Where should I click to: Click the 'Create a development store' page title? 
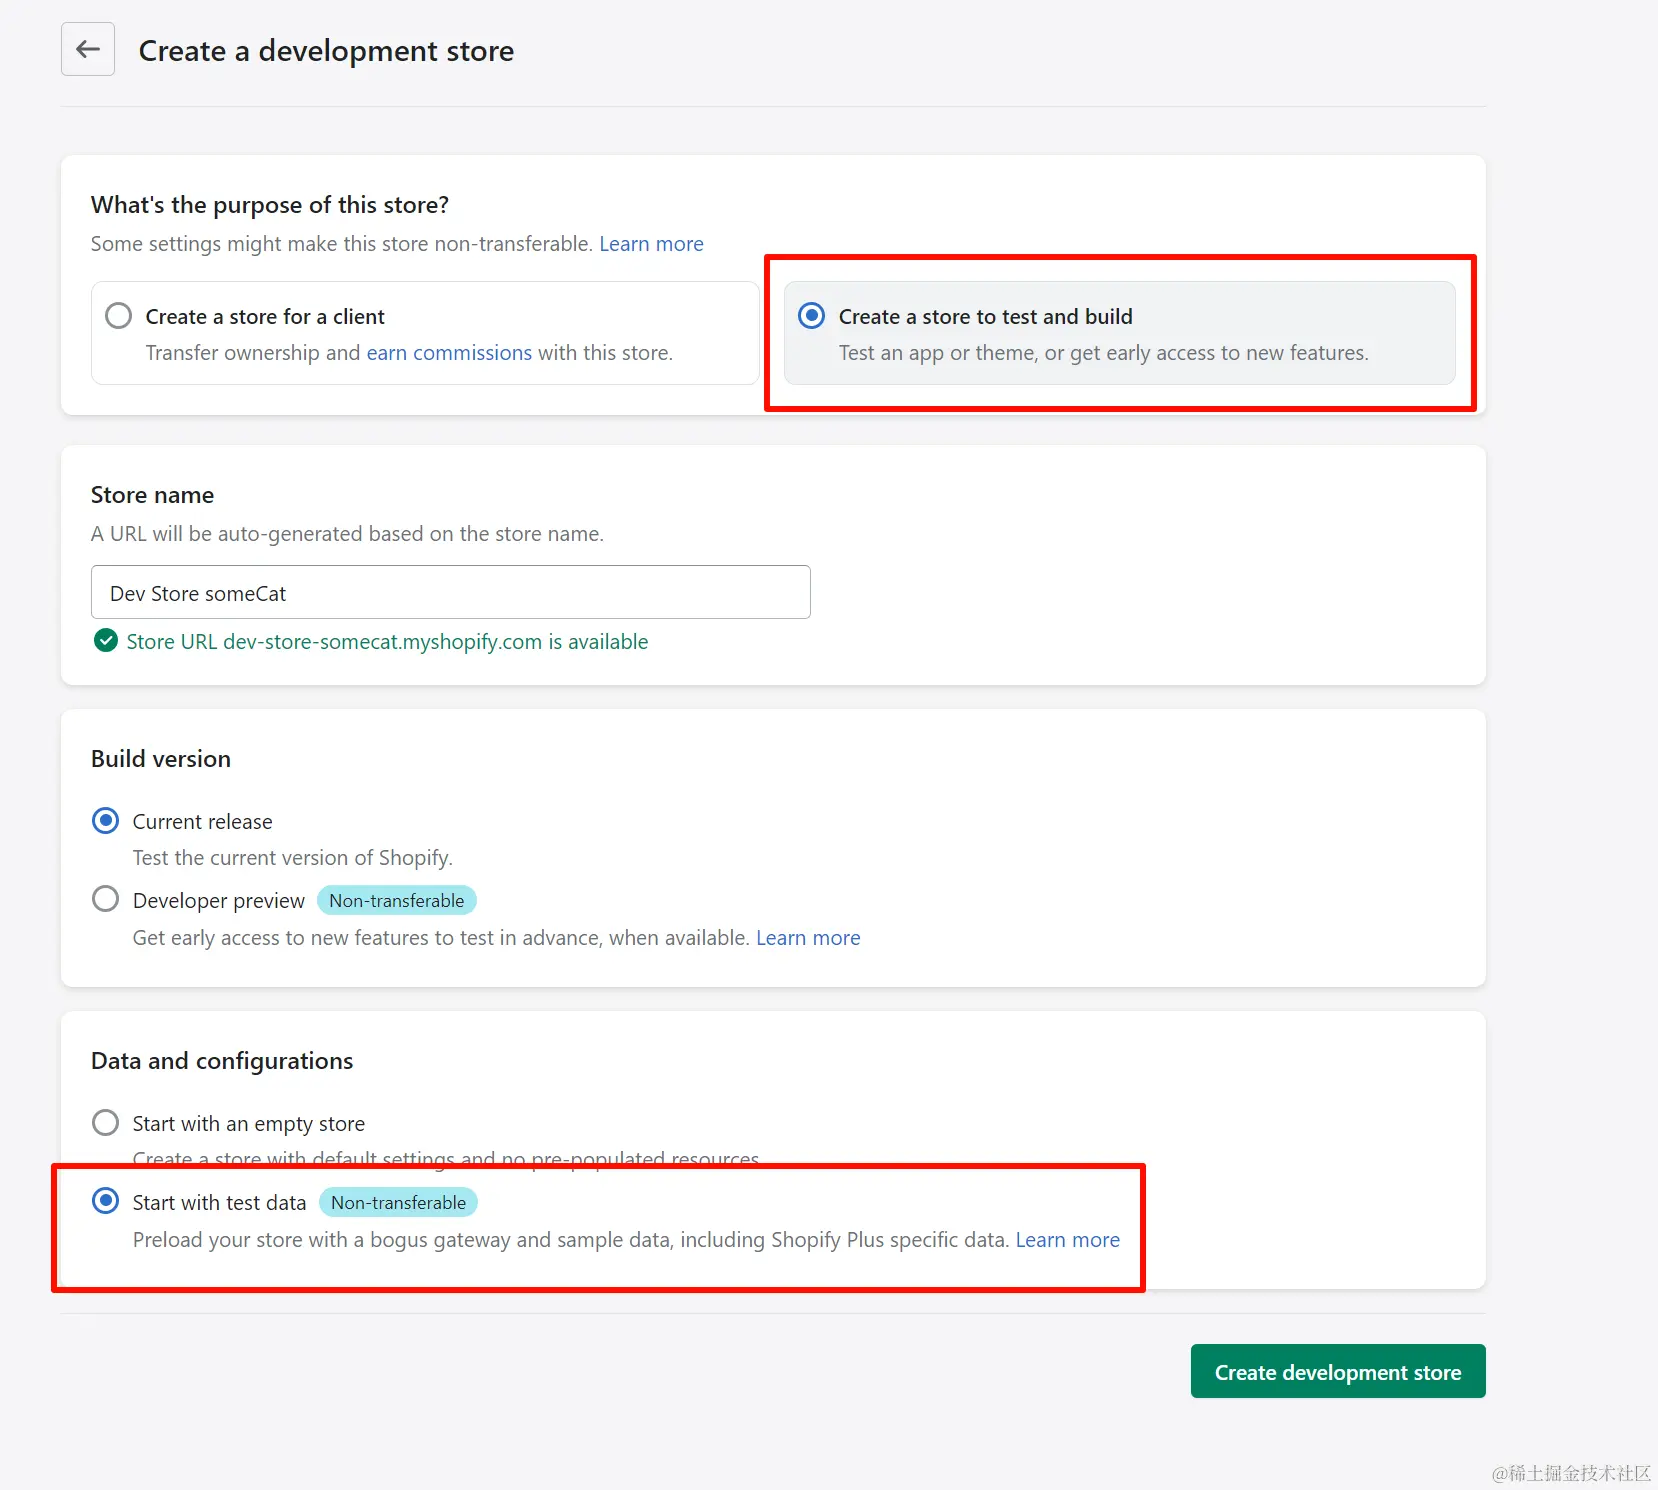(x=326, y=51)
